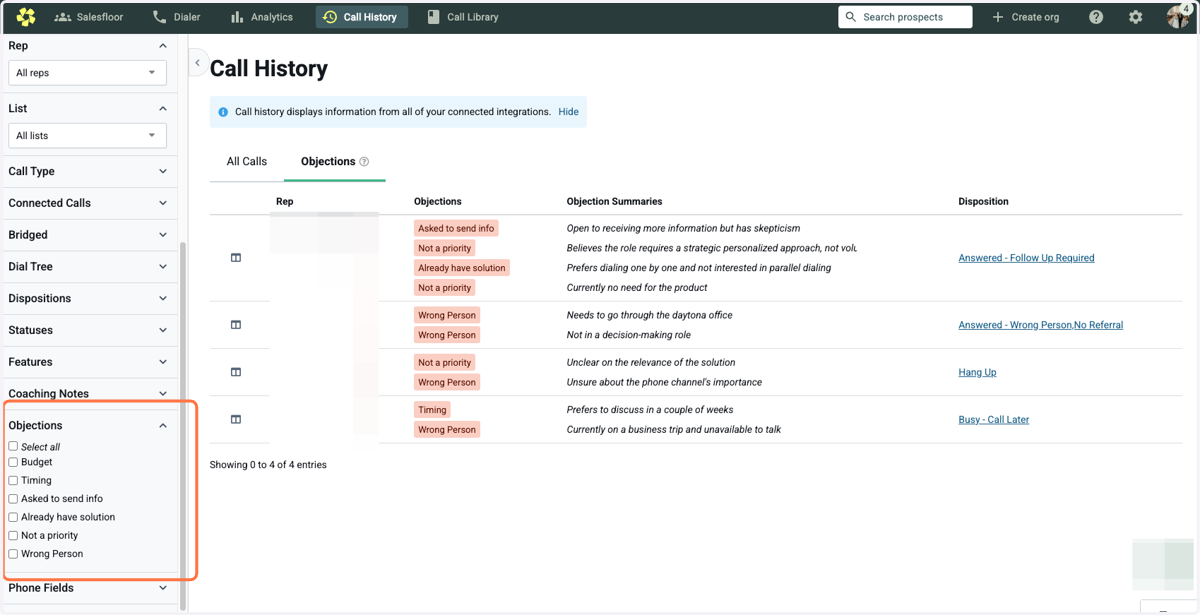Image resolution: width=1200 pixels, height=615 pixels.
Task: Click 'Not in a decision-making role' summary
Action: [629, 335]
